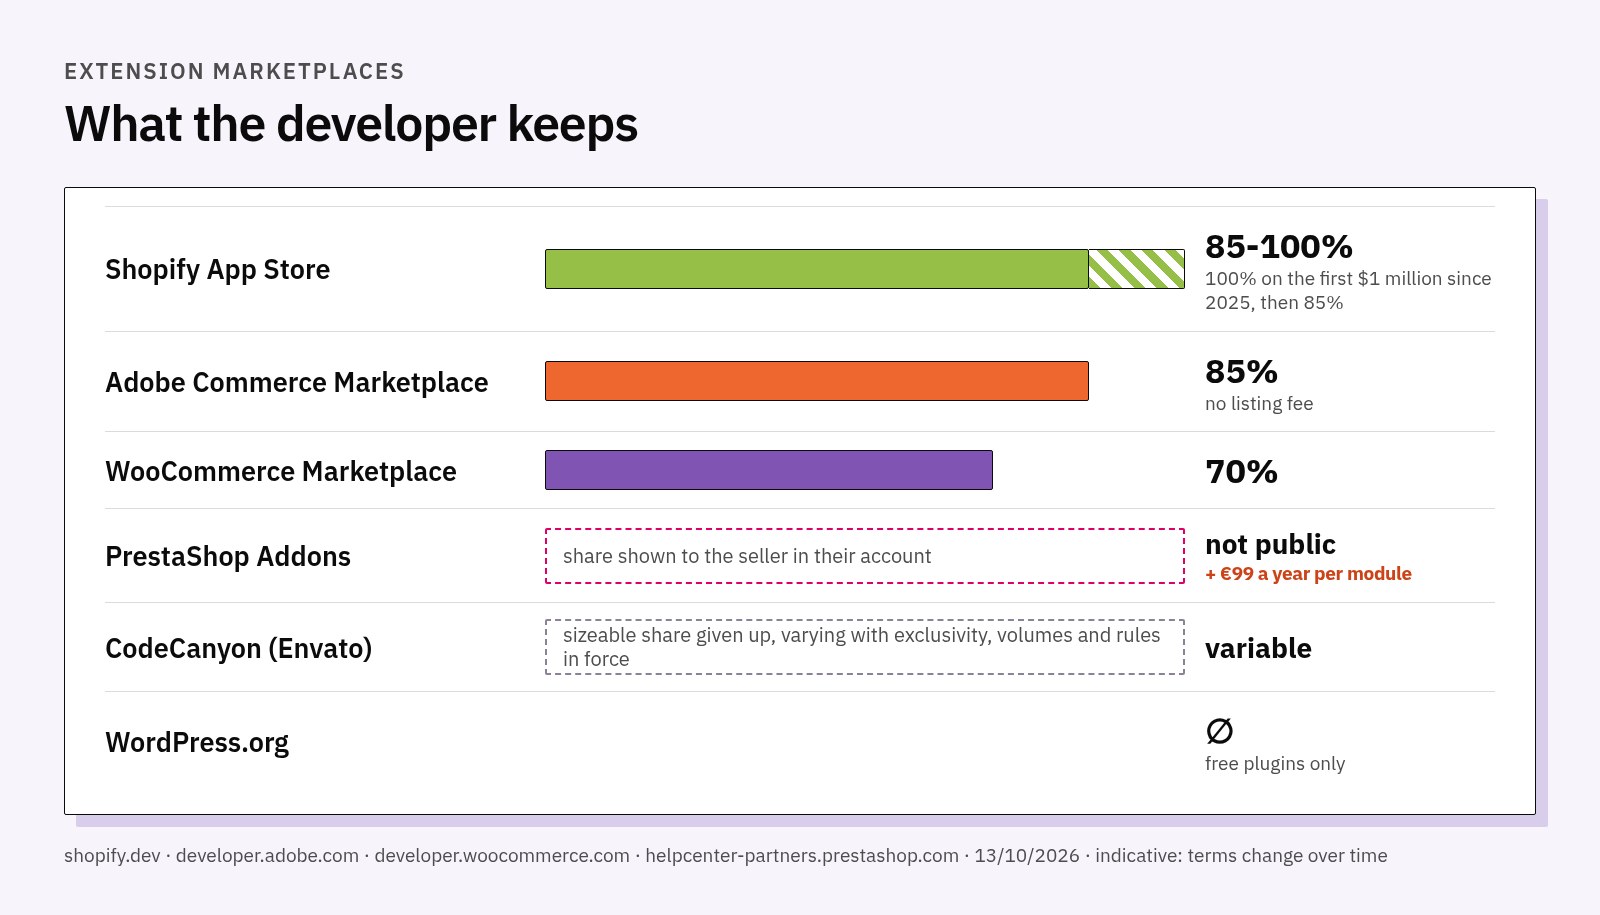1600x915 pixels.
Task: Click the 'free plugins only' note
Action: pos(1275,764)
